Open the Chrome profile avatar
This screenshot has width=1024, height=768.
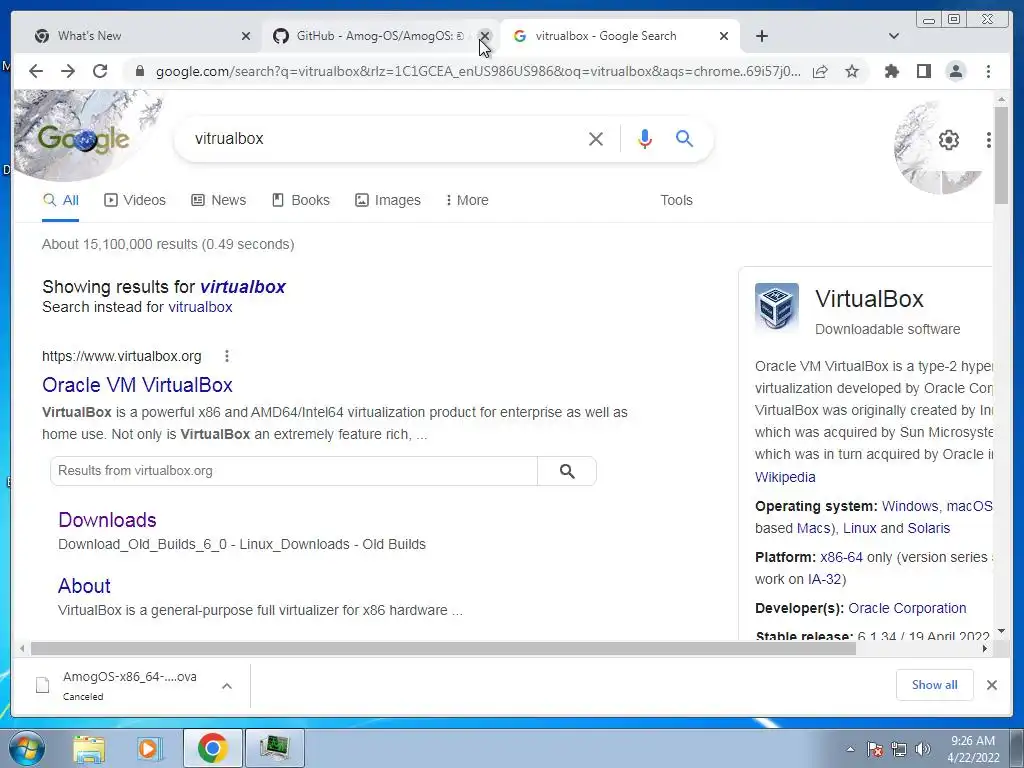[x=955, y=71]
